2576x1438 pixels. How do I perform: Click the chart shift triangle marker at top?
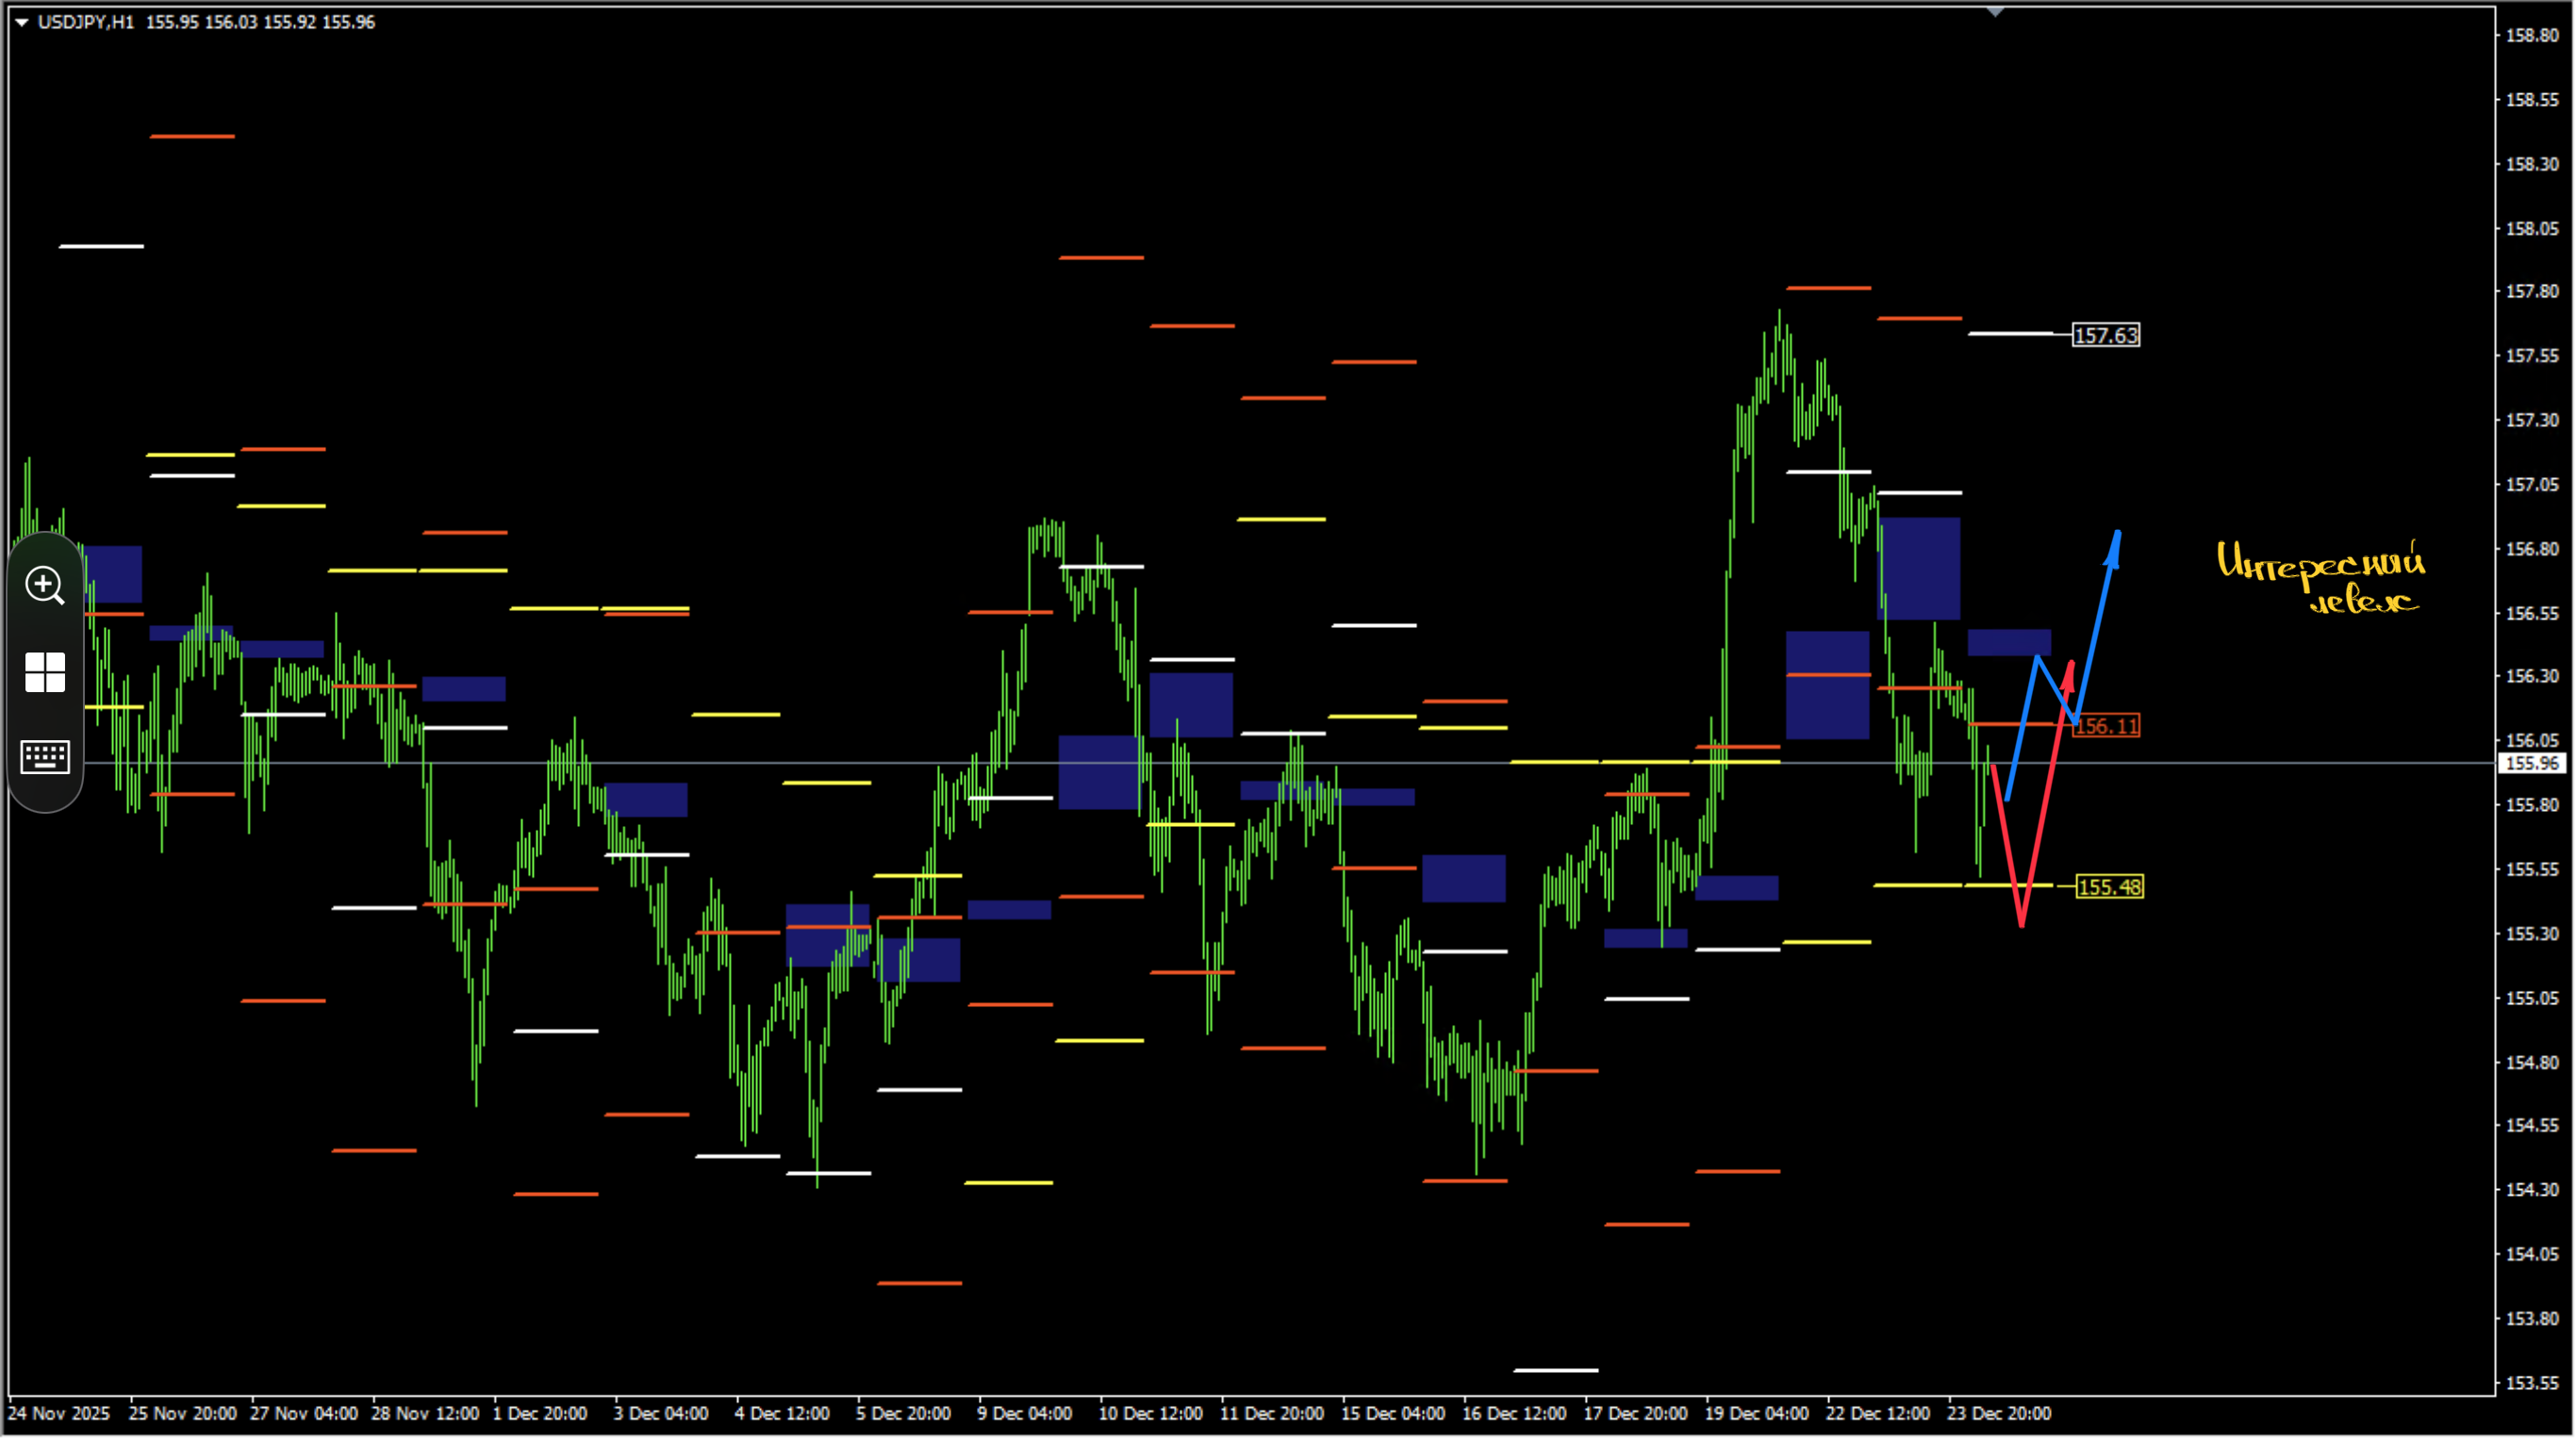[1995, 12]
